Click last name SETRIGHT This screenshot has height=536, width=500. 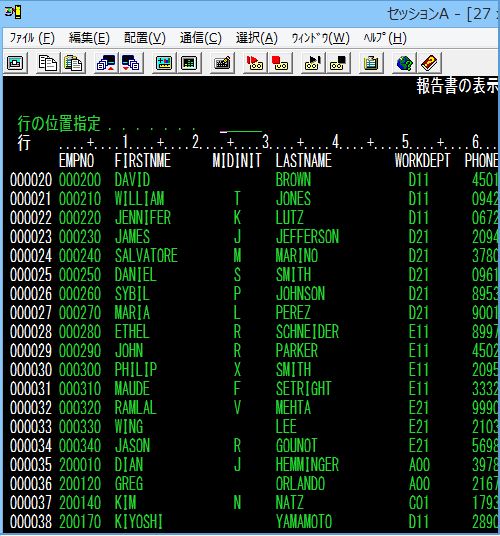tap(303, 388)
